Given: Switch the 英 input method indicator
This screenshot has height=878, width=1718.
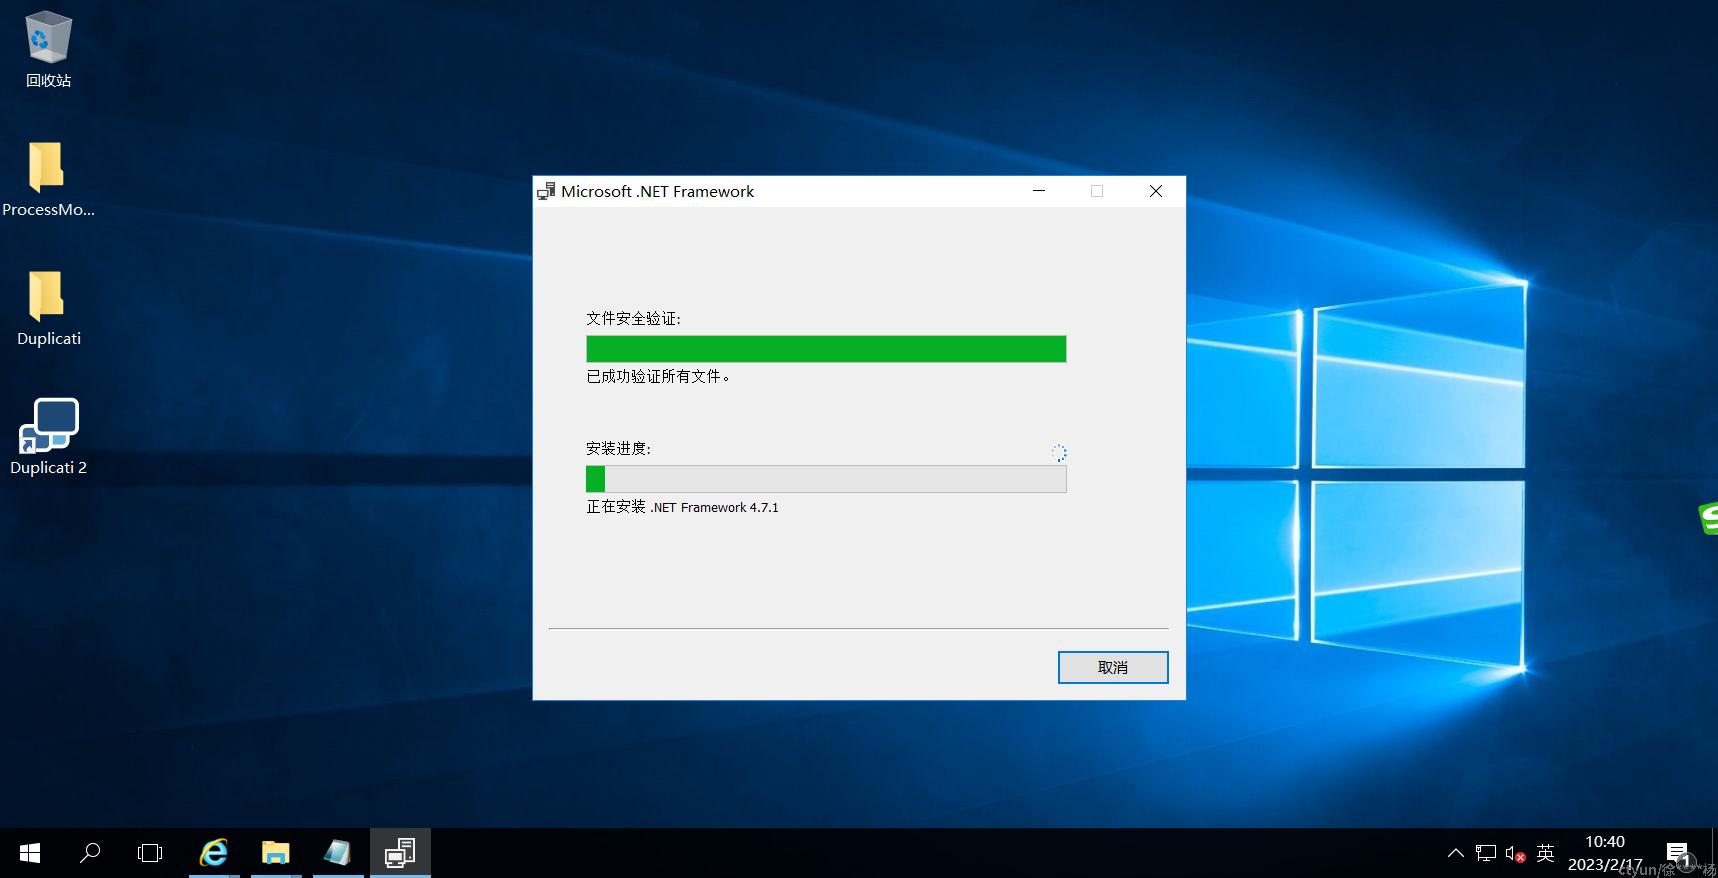Looking at the screenshot, I should pos(1545,853).
